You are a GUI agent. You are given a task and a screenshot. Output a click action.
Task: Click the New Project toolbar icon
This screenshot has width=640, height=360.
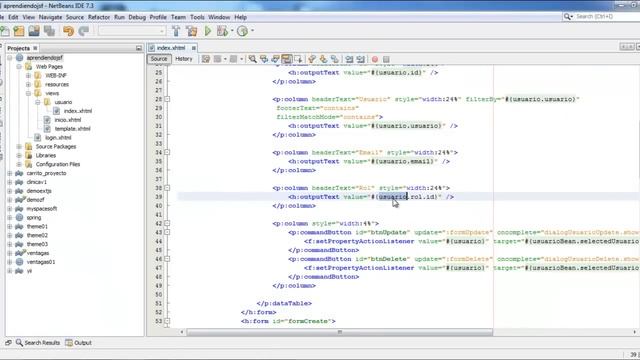click(19, 31)
